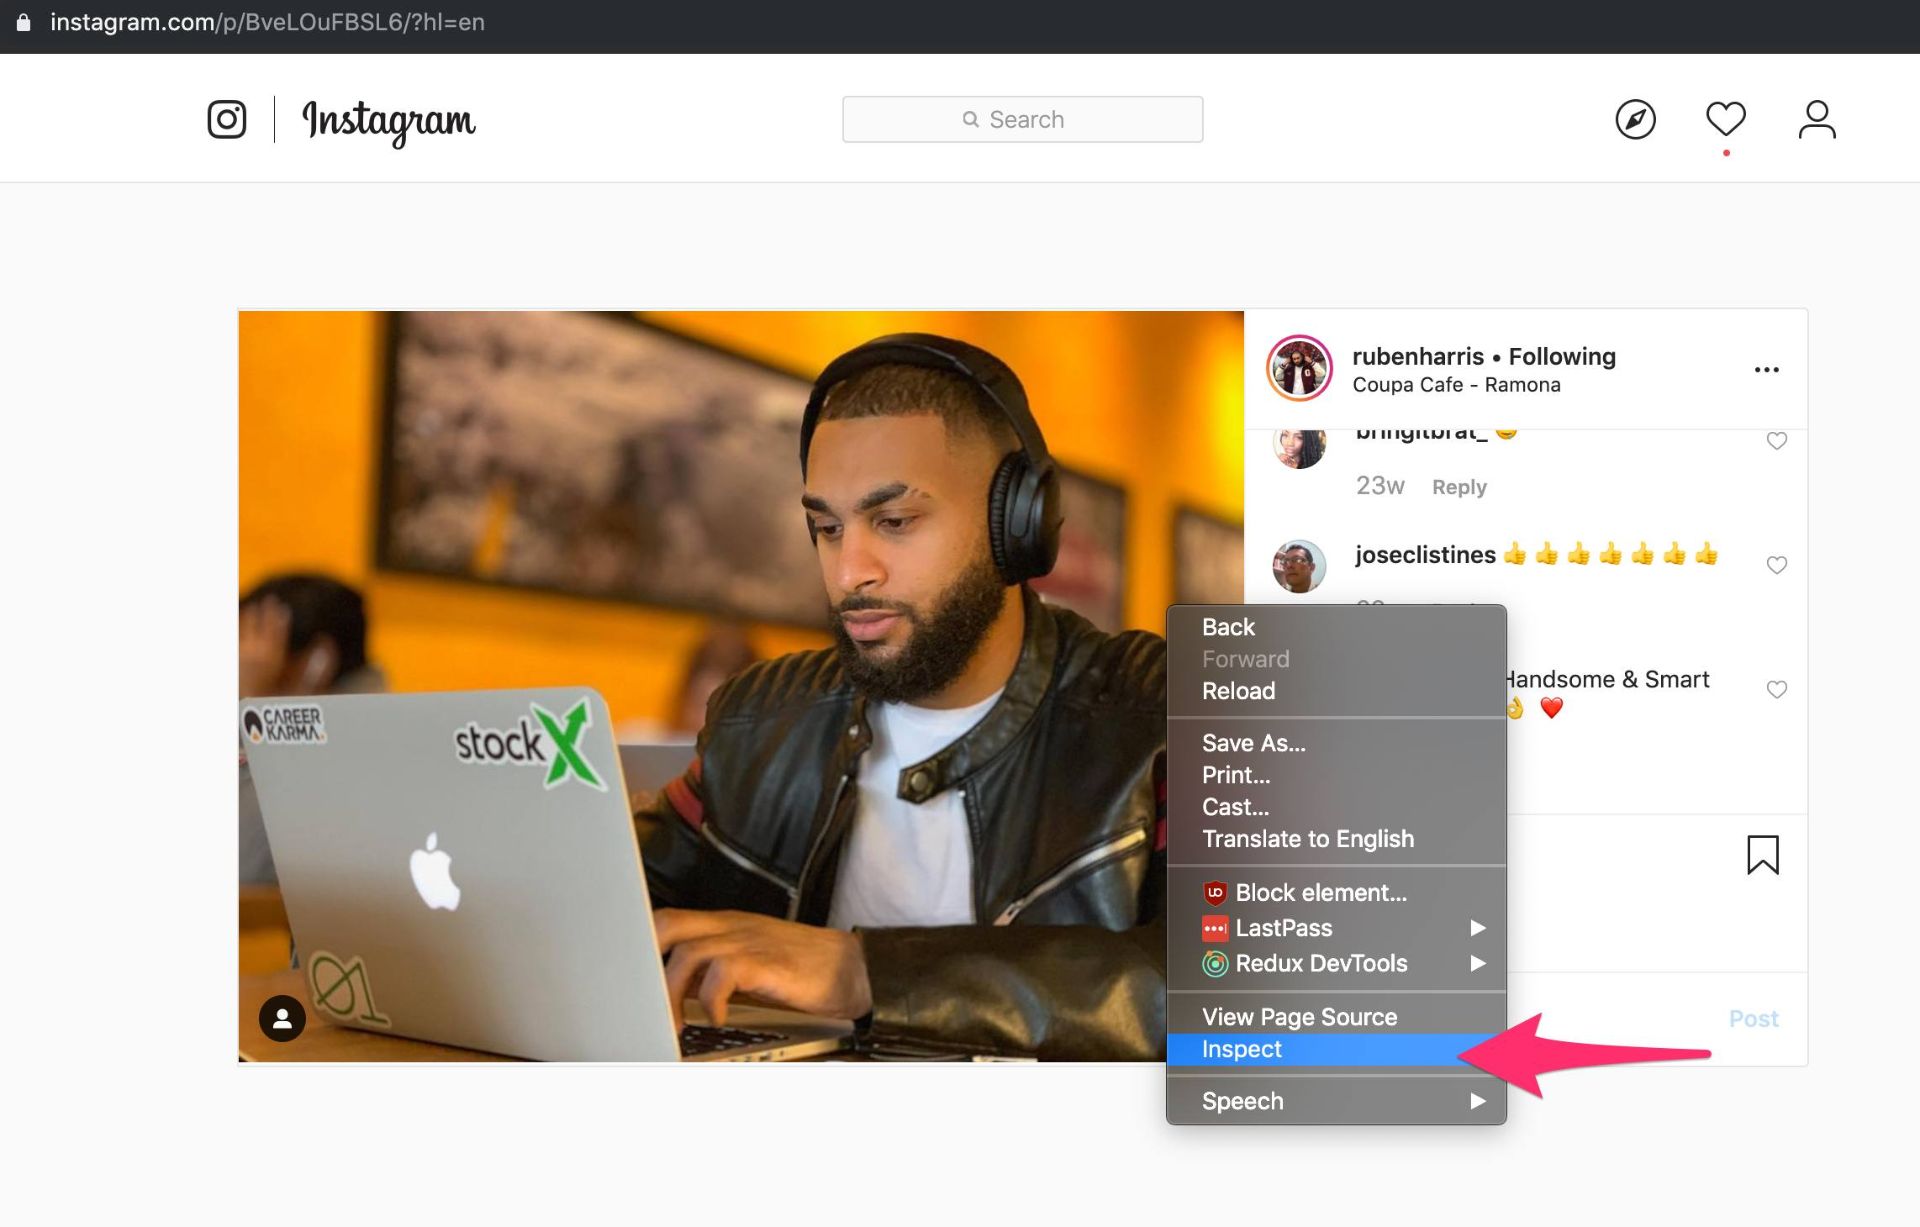Click the Post button to submit comment

(1752, 1017)
